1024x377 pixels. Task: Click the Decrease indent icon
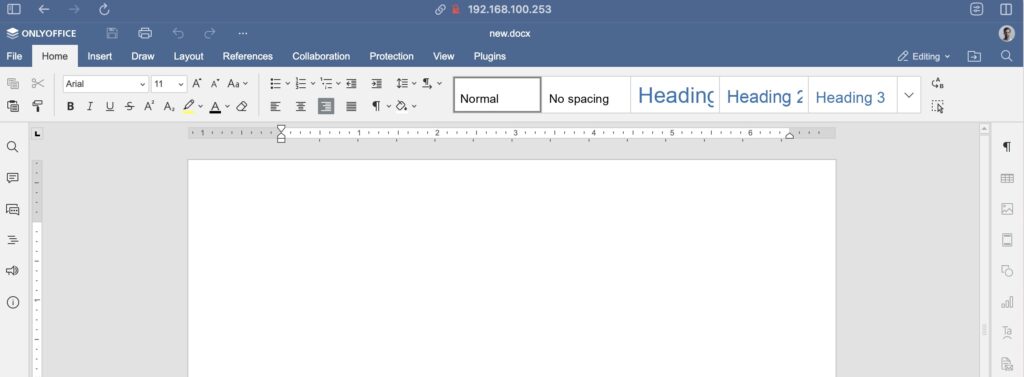351,84
